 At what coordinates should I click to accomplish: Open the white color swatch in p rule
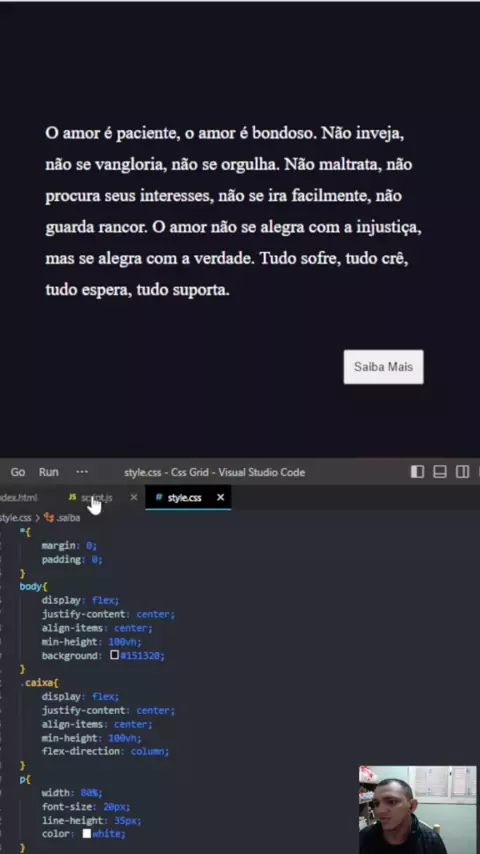click(87, 833)
